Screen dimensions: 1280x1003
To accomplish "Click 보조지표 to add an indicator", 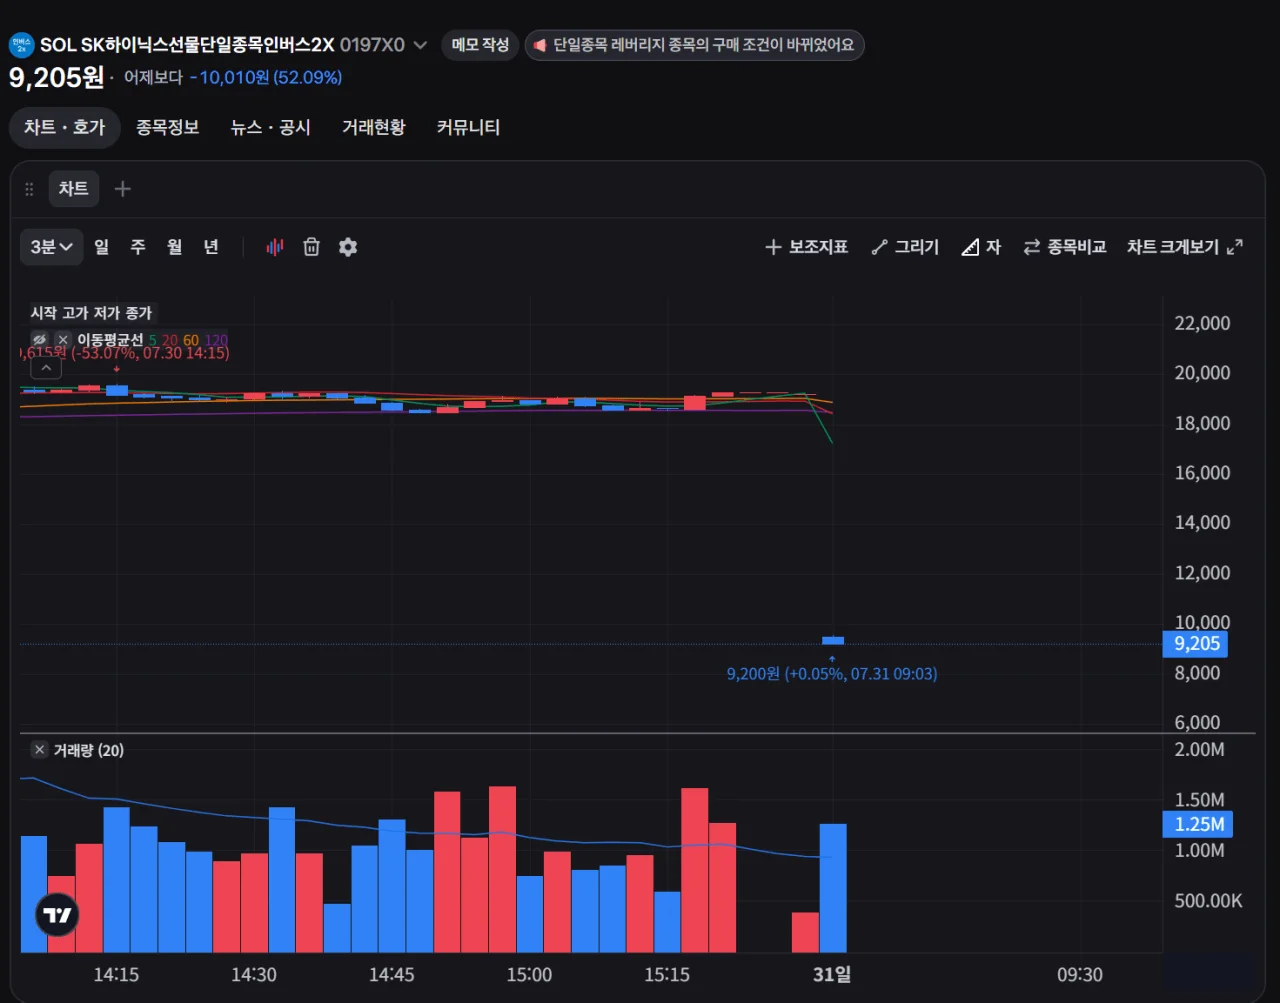I will click(x=806, y=247).
